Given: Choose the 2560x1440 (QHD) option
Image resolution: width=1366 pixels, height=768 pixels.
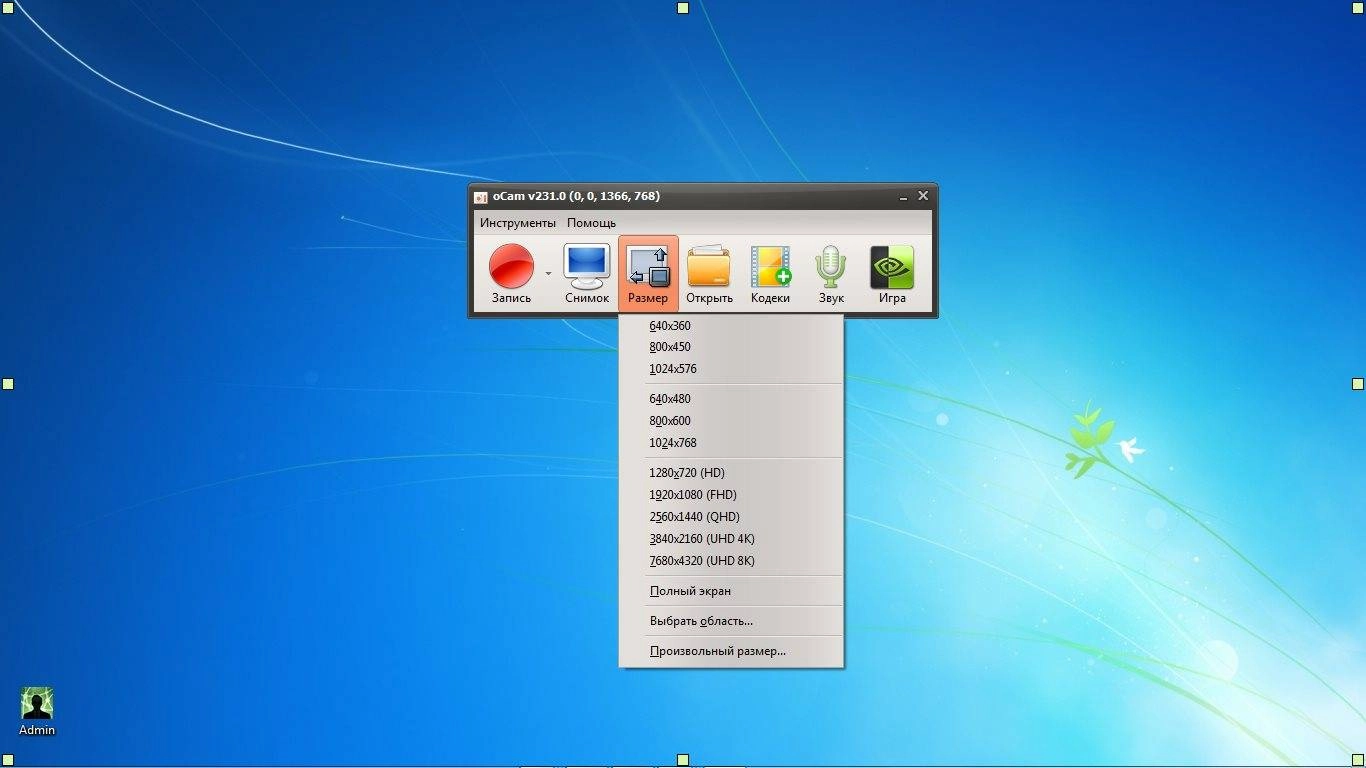Looking at the screenshot, I should pos(731,517).
